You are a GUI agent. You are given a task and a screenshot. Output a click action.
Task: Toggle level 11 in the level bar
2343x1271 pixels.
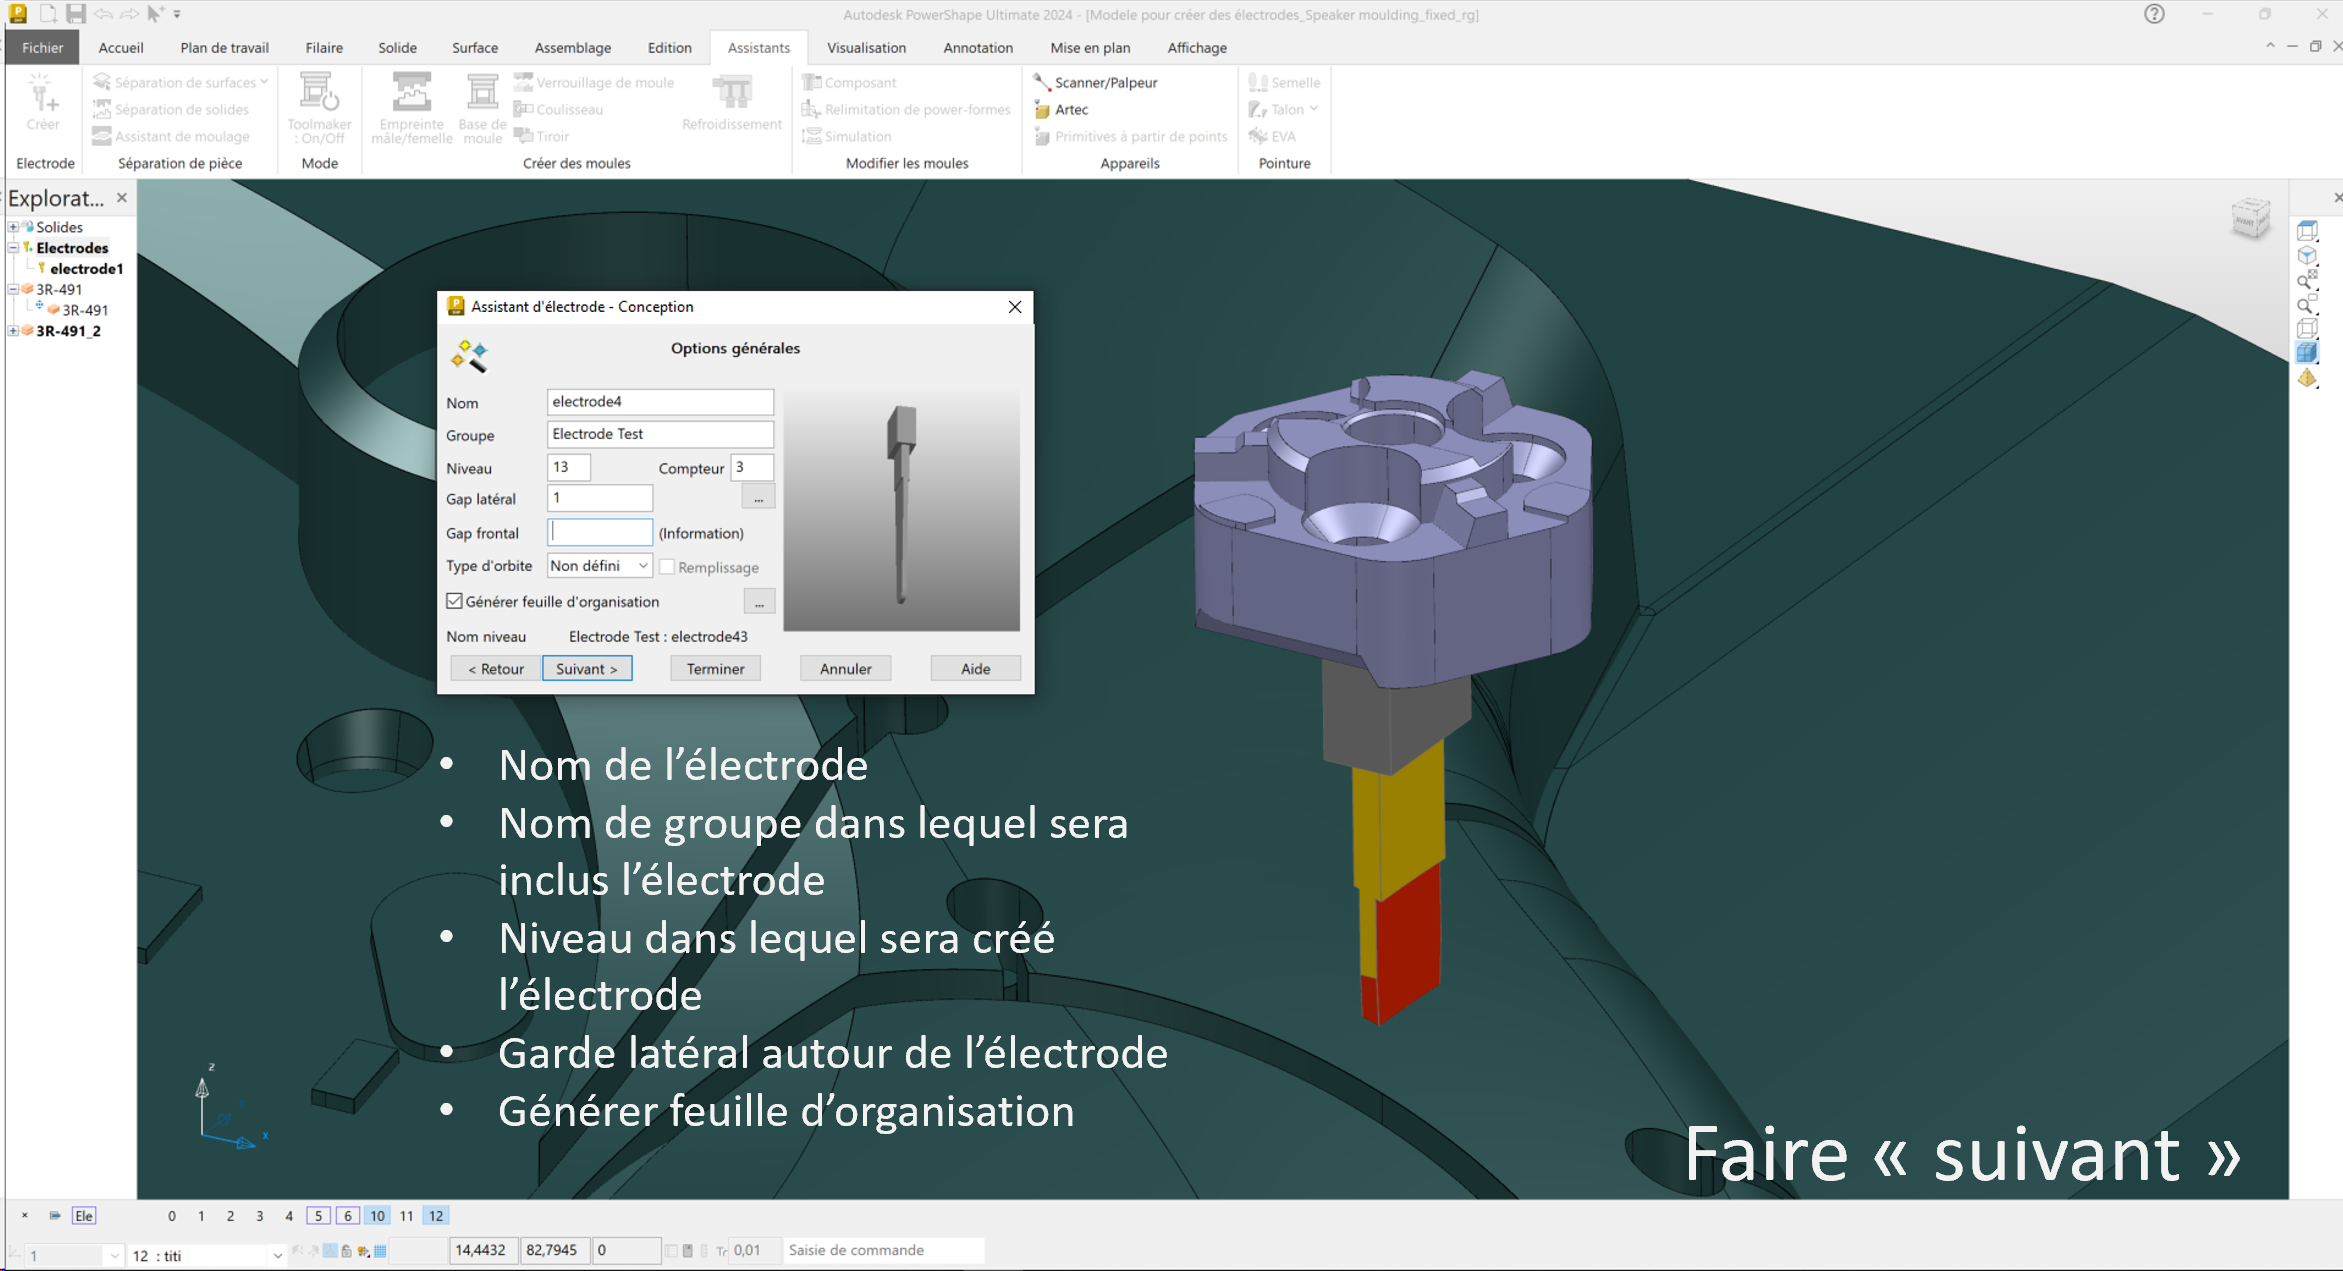(x=406, y=1216)
